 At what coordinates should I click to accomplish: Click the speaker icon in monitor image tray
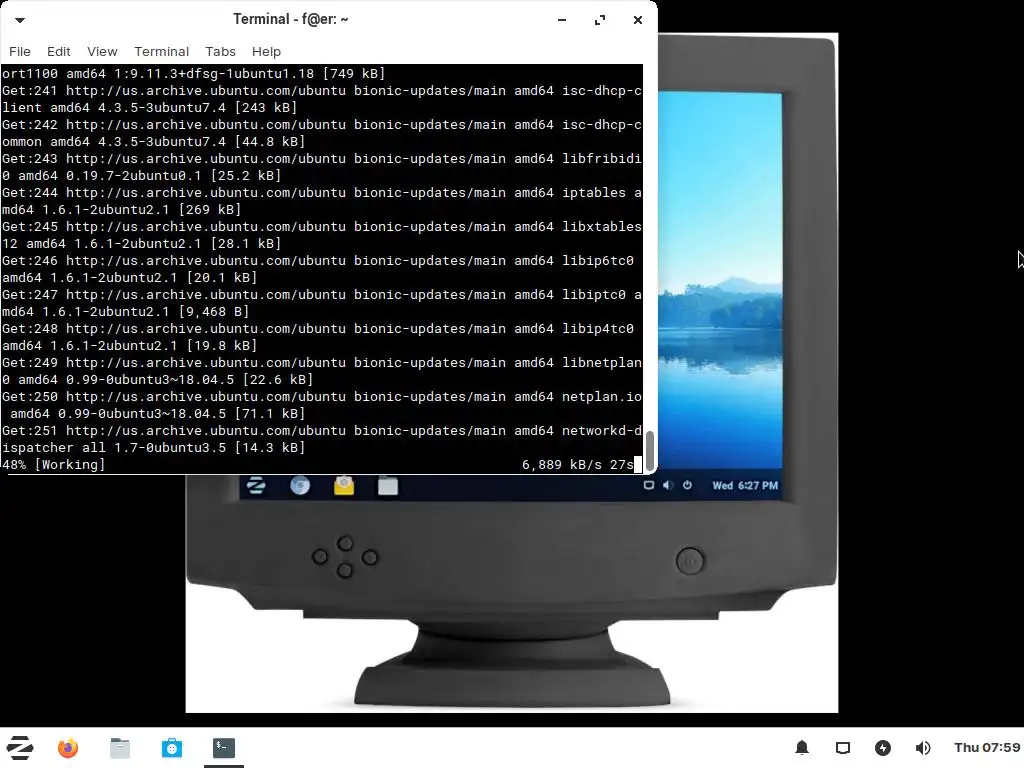tap(667, 485)
